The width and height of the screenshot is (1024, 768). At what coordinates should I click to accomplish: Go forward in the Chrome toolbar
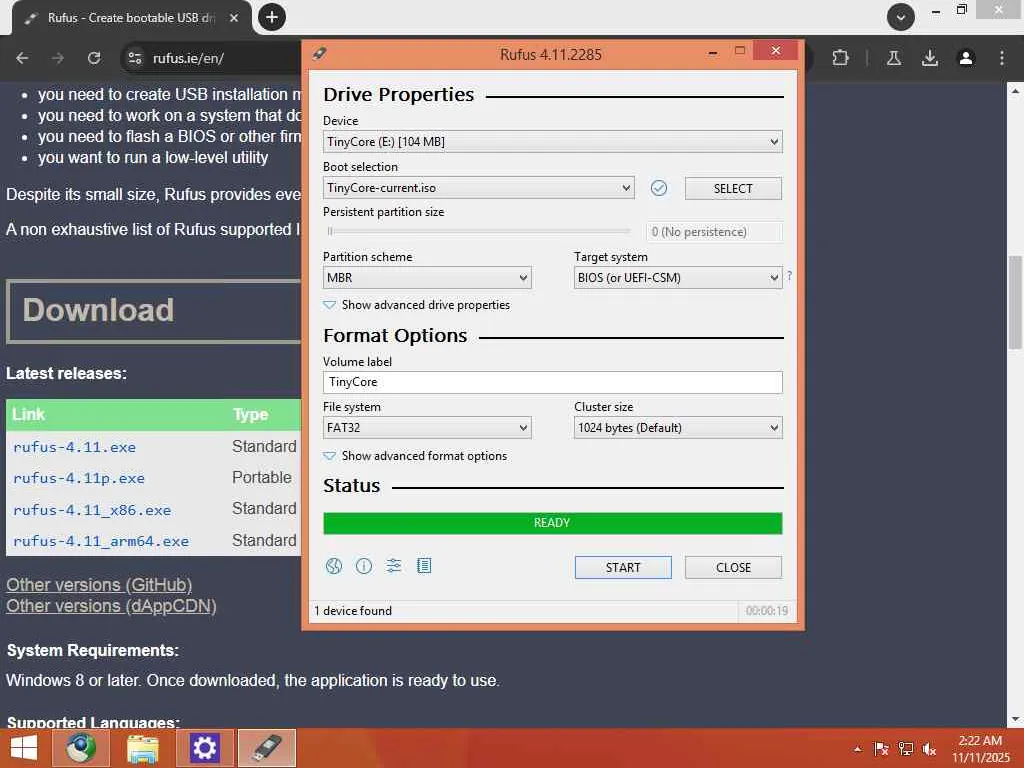tap(58, 58)
